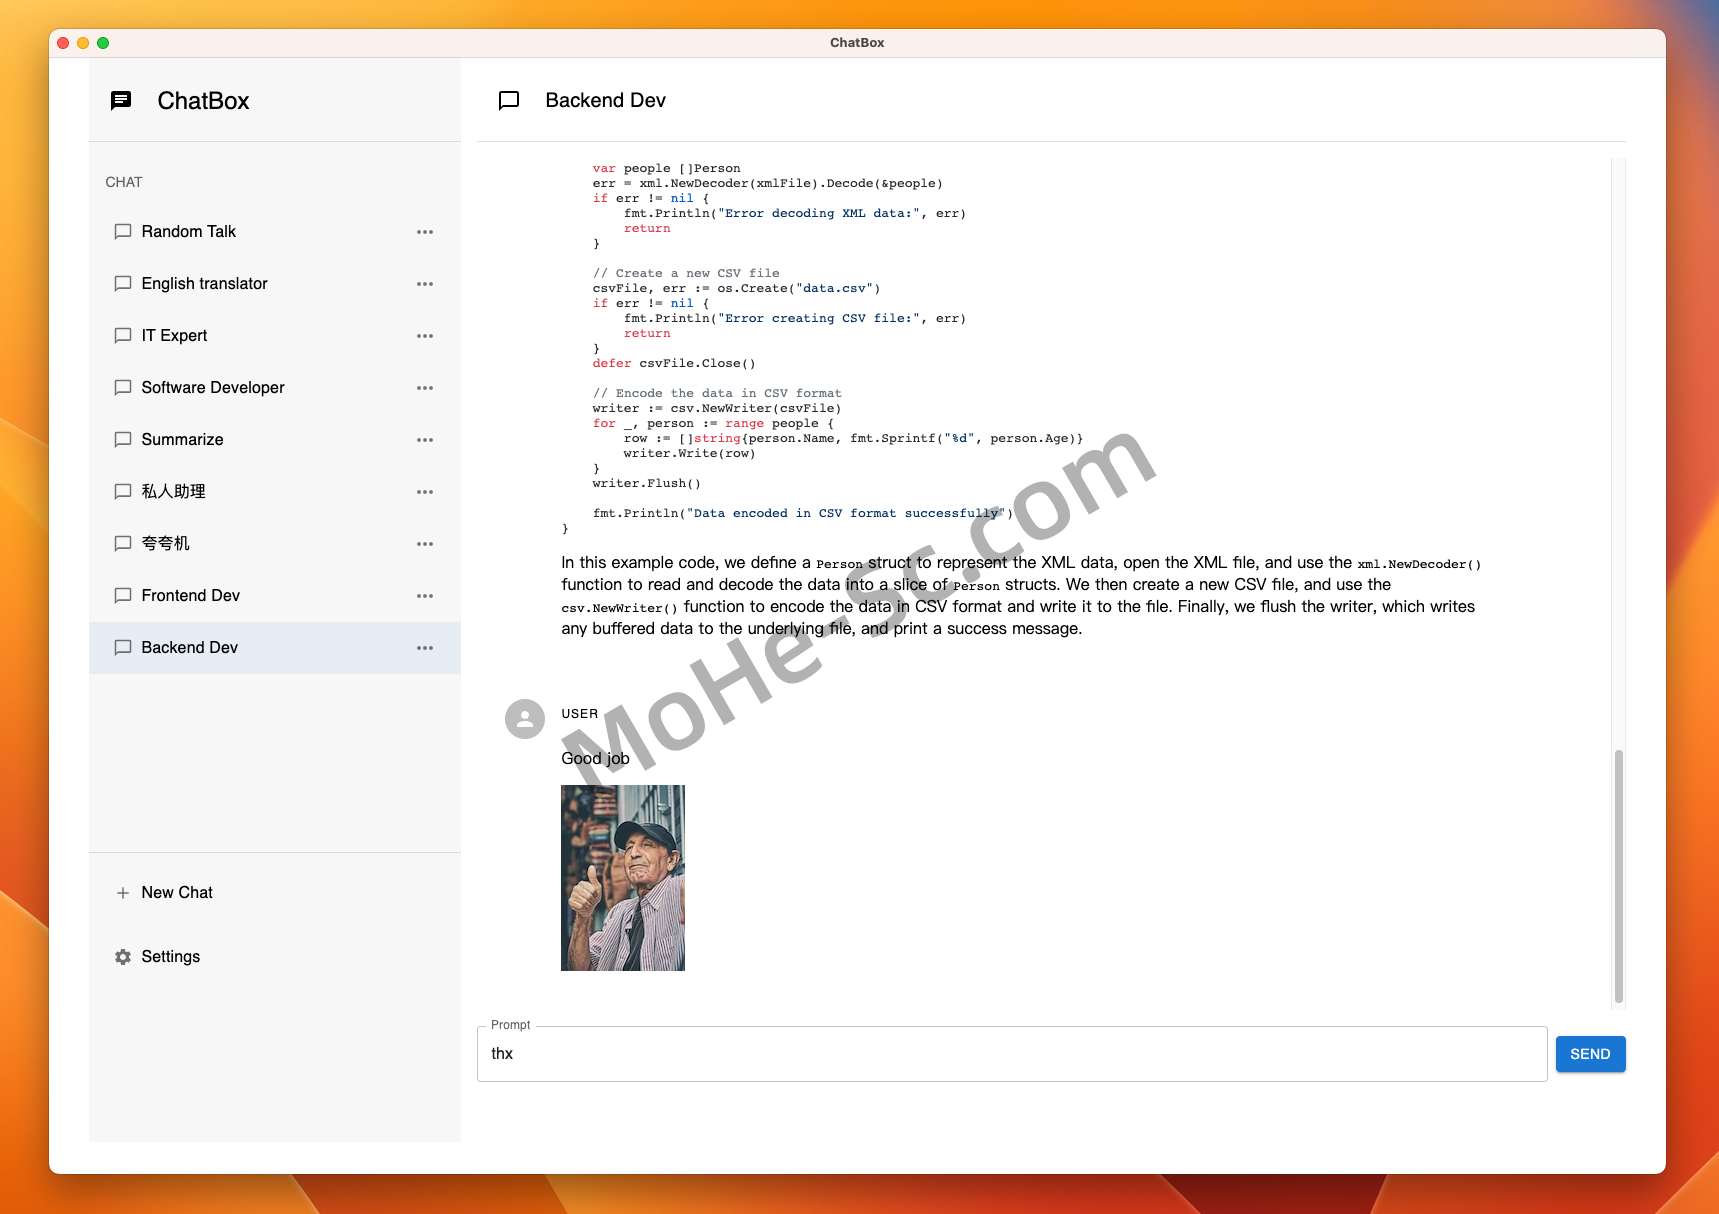
Task: Select the Frontend Dev chat
Action: 275,596
